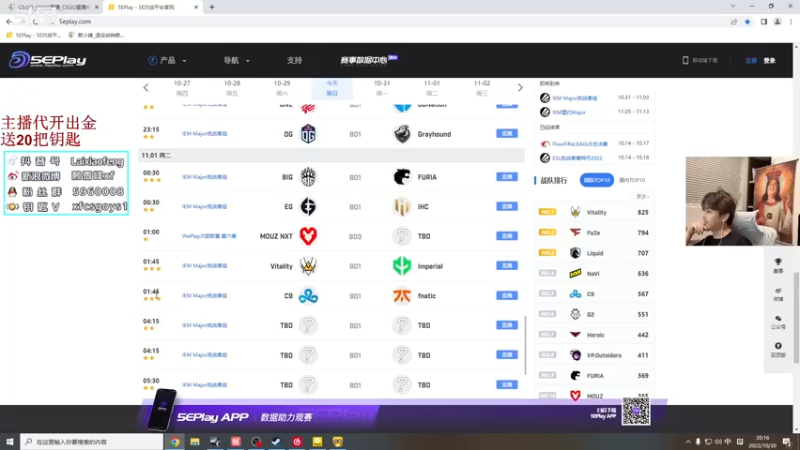
Task: Click blue button on EG vs IHC row
Action: 507,206
